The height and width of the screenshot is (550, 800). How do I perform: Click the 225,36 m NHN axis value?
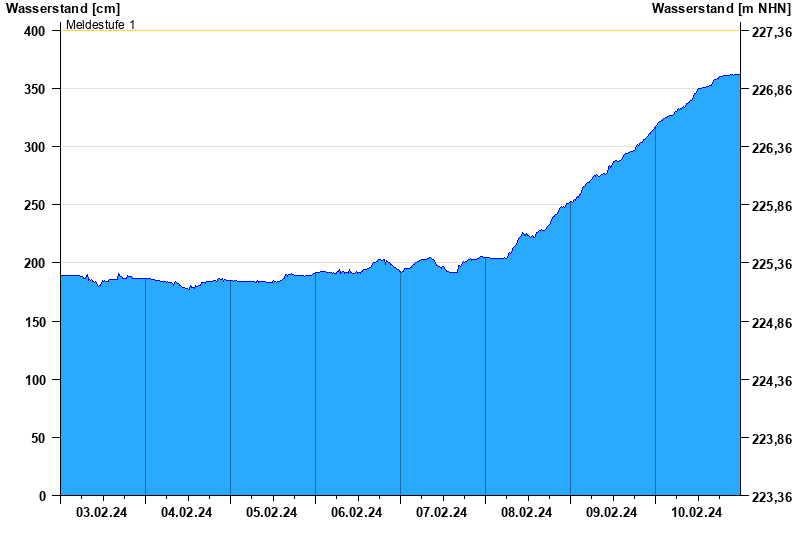tap(771, 265)
